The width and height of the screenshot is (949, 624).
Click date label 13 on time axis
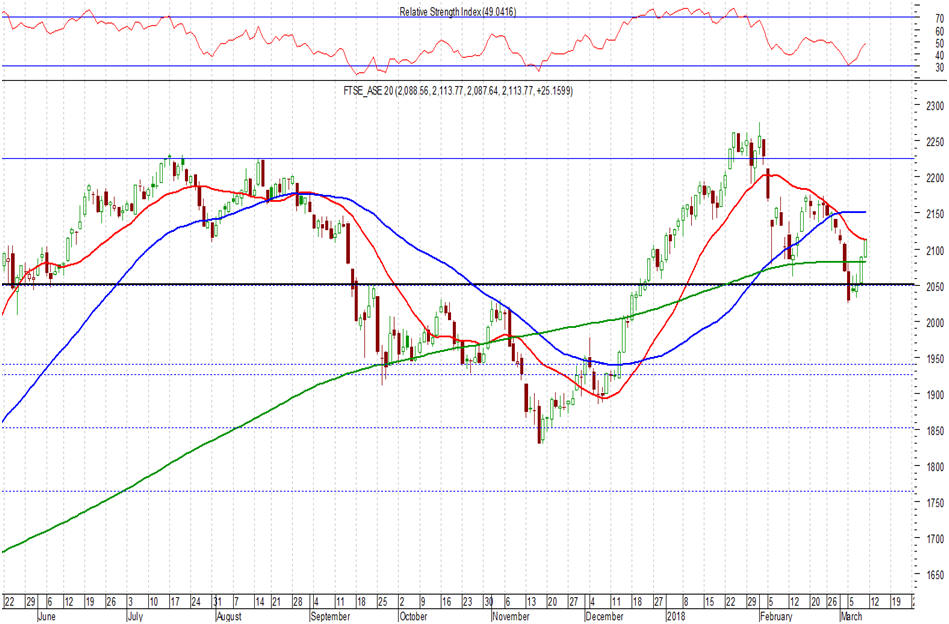(x=530, y=602)
